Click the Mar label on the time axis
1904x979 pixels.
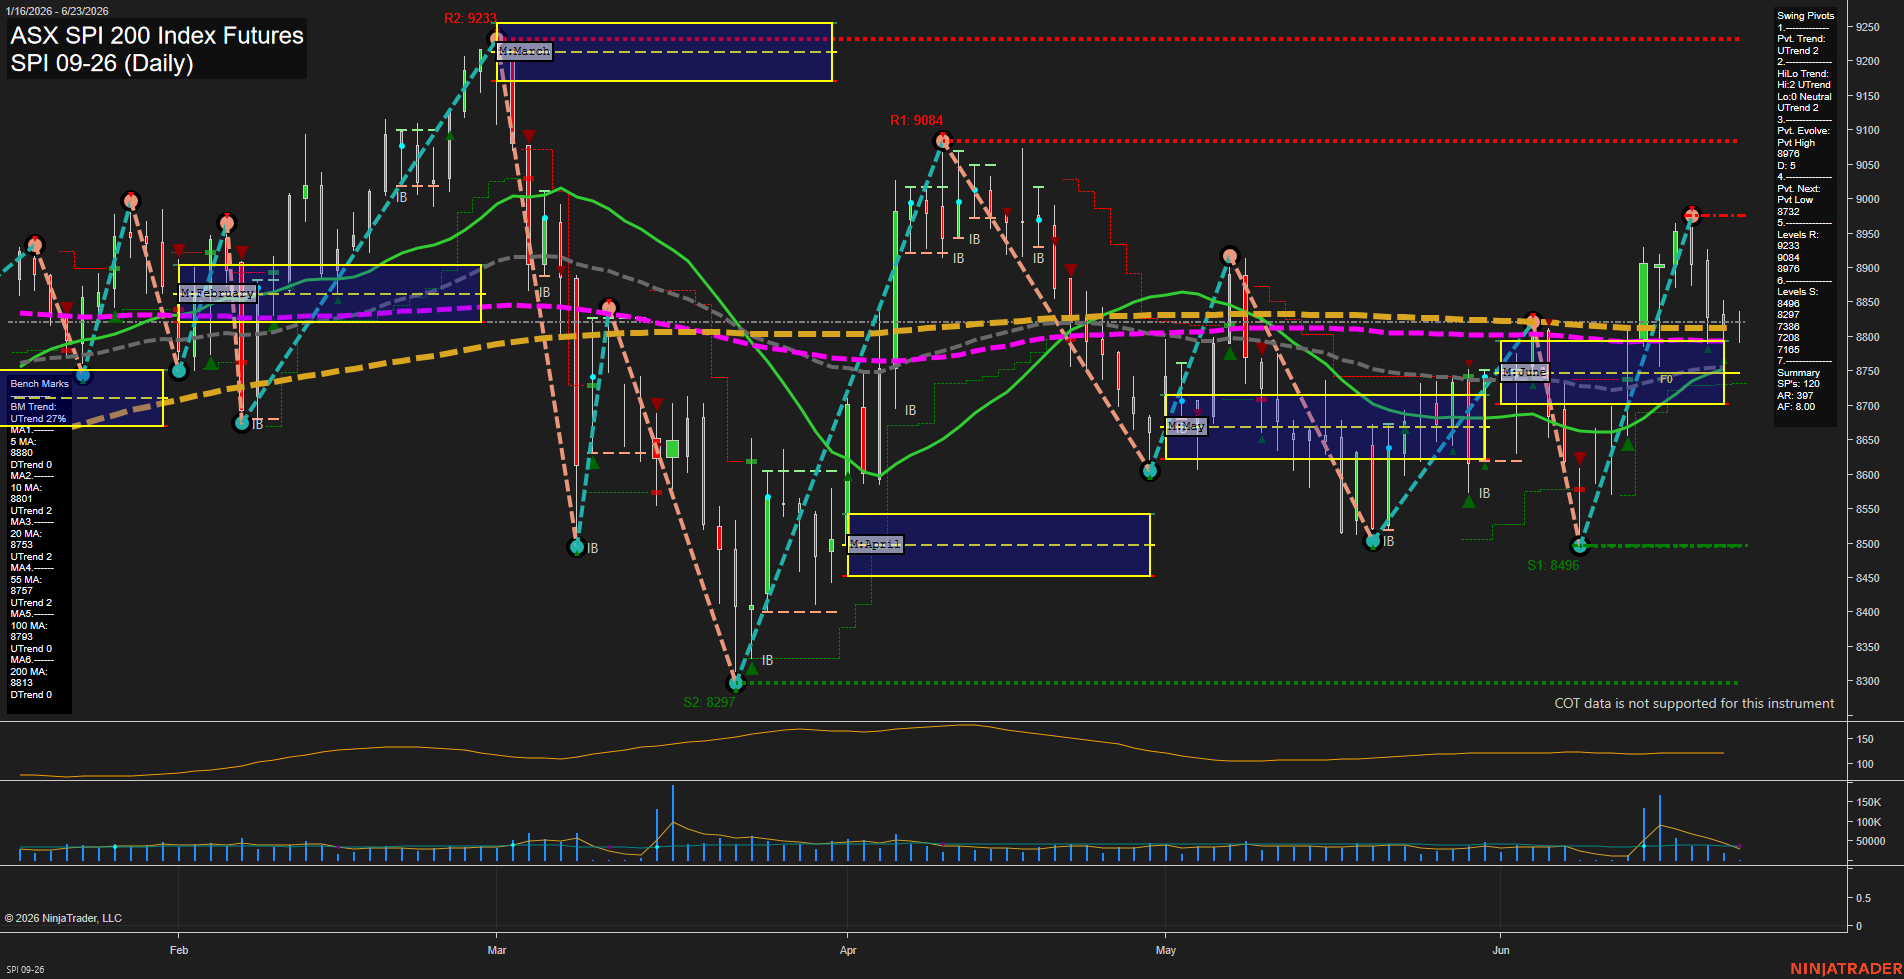[497, 950]
